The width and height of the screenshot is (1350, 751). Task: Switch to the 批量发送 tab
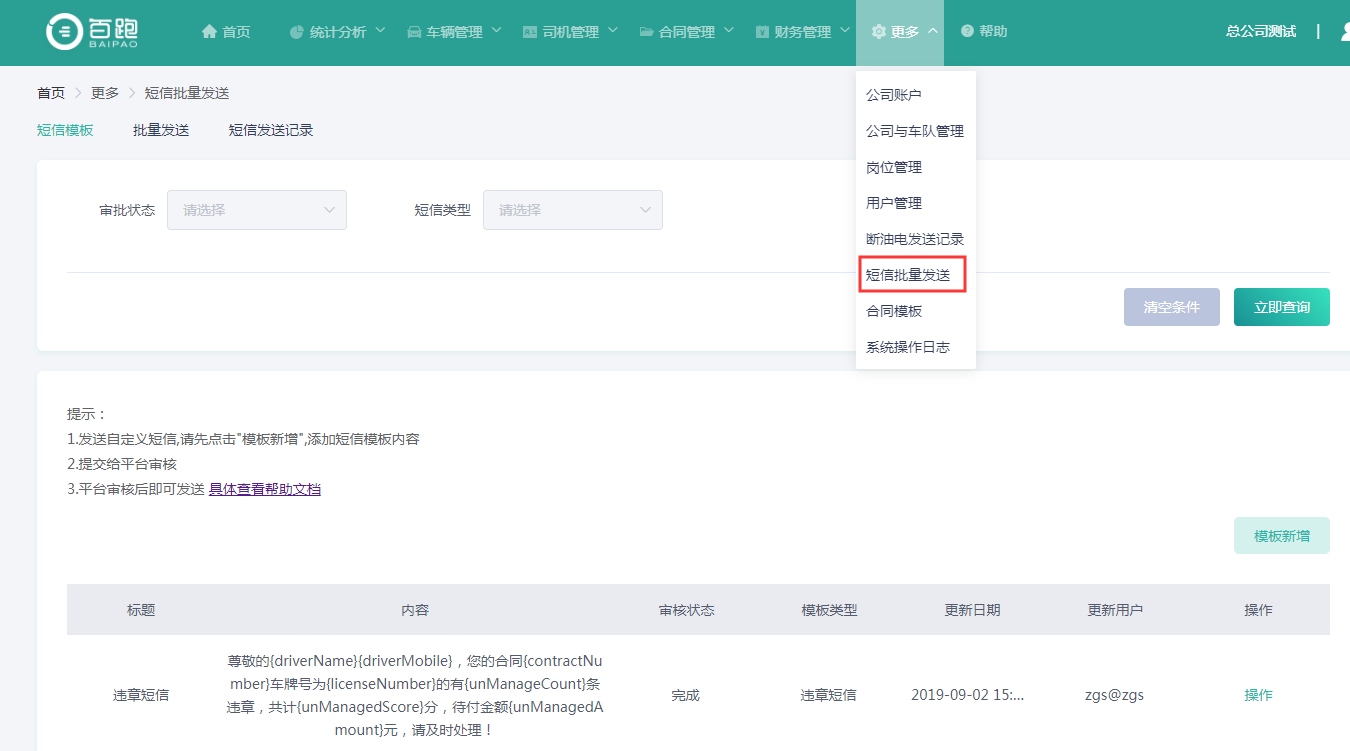click(161, 130)
